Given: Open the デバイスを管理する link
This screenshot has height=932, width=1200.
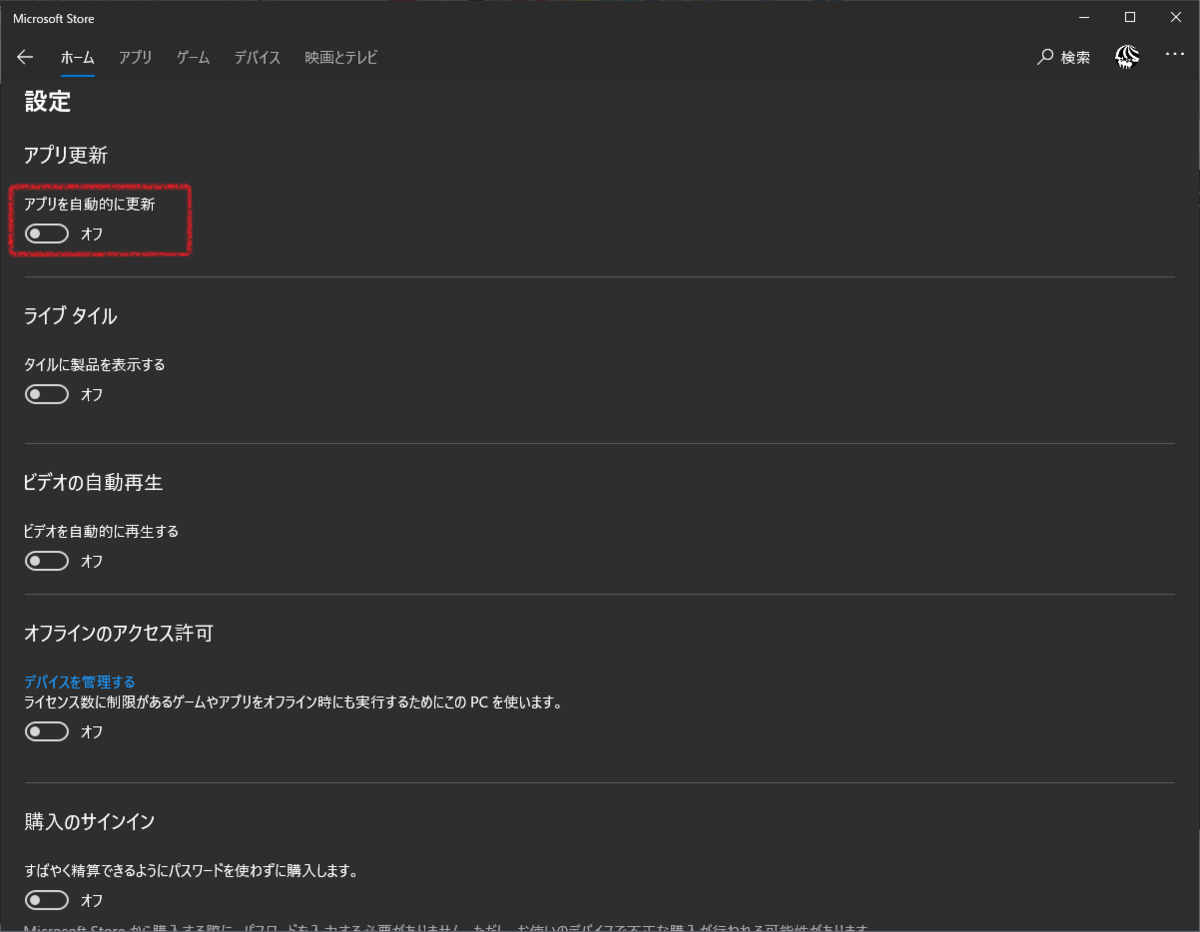Looking at the screenshot, I should [80, 682].
